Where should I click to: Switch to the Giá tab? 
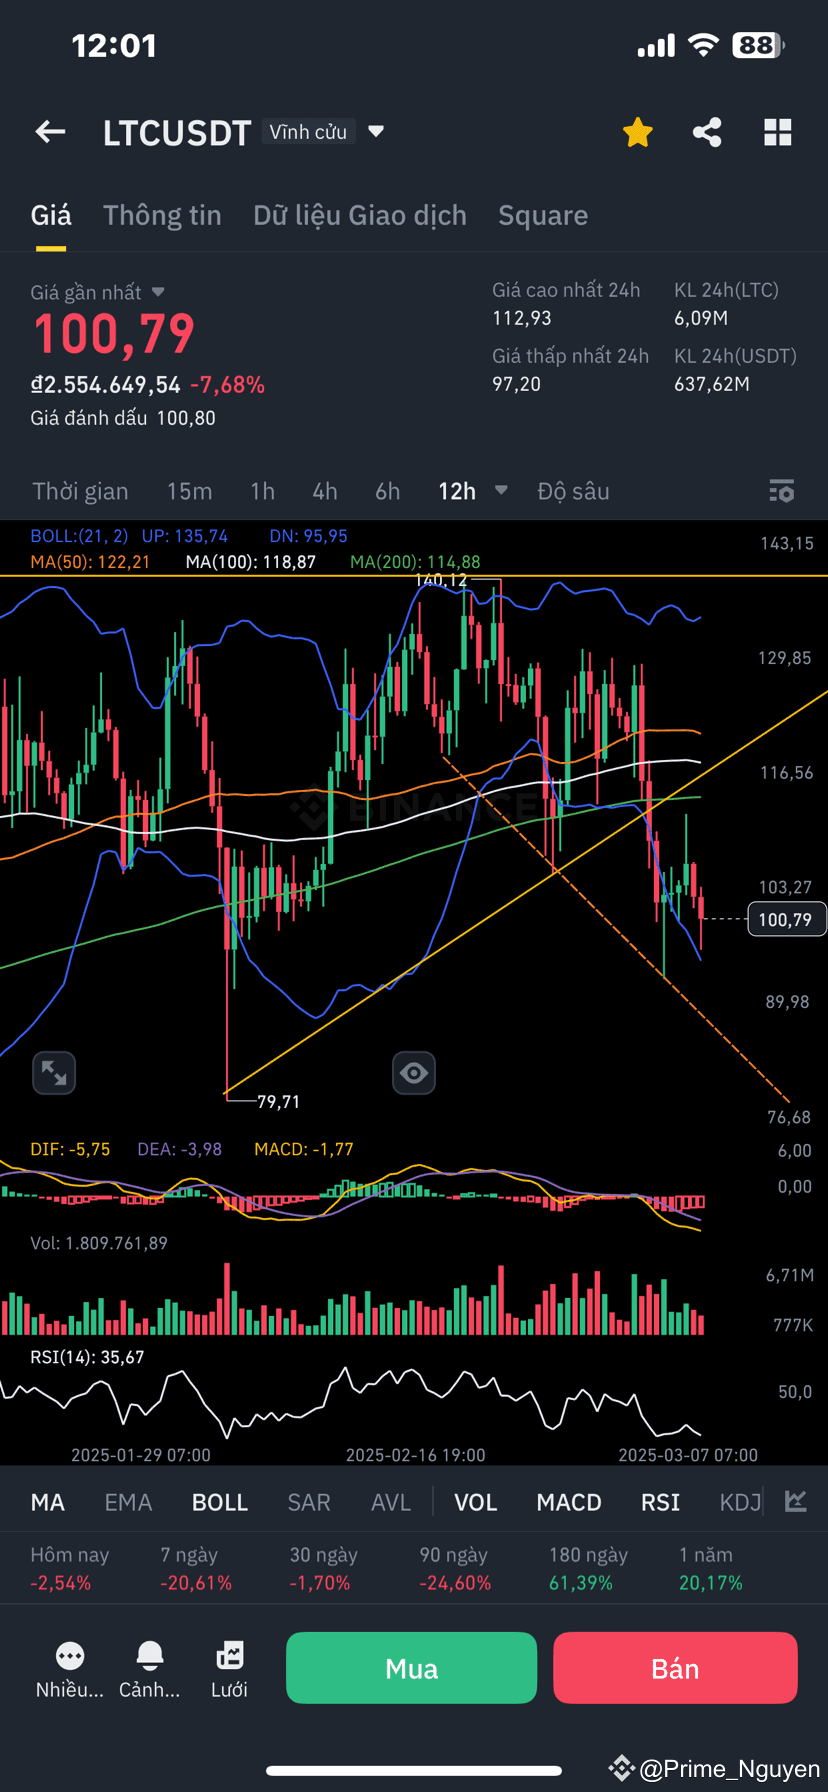click(51, 215)
